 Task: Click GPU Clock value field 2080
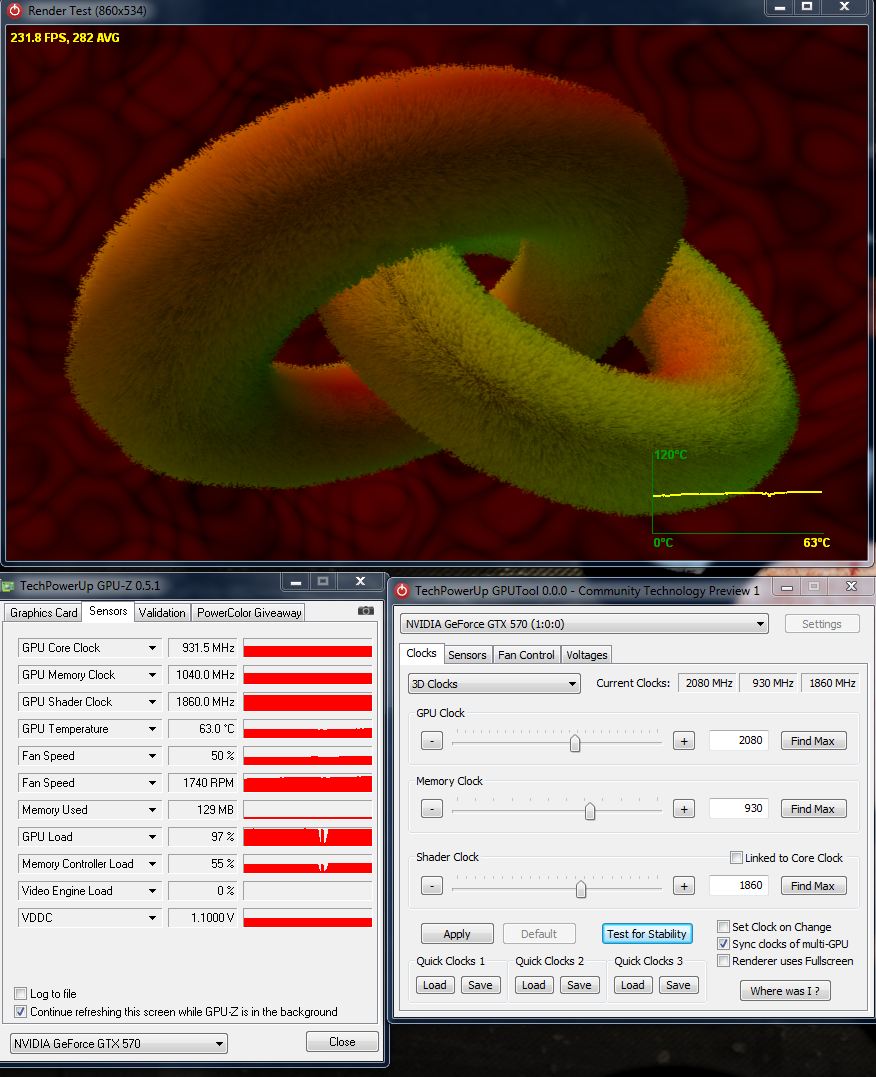(x=739, y=740)
